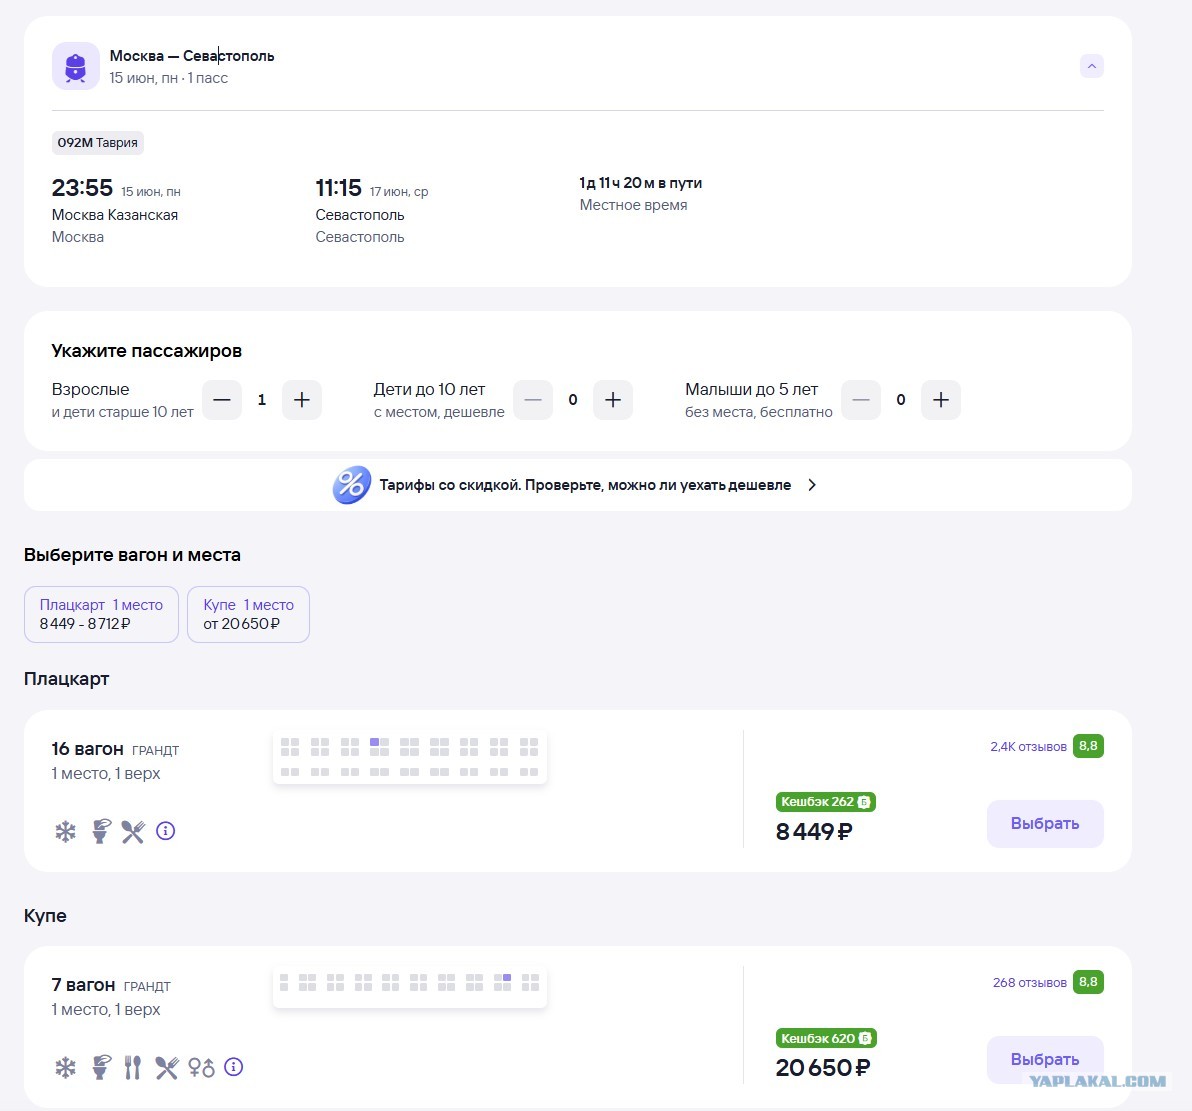Increase the adult passengers count
The width and height of the screenshot is (1192, 1111).
tap(302, 400)
